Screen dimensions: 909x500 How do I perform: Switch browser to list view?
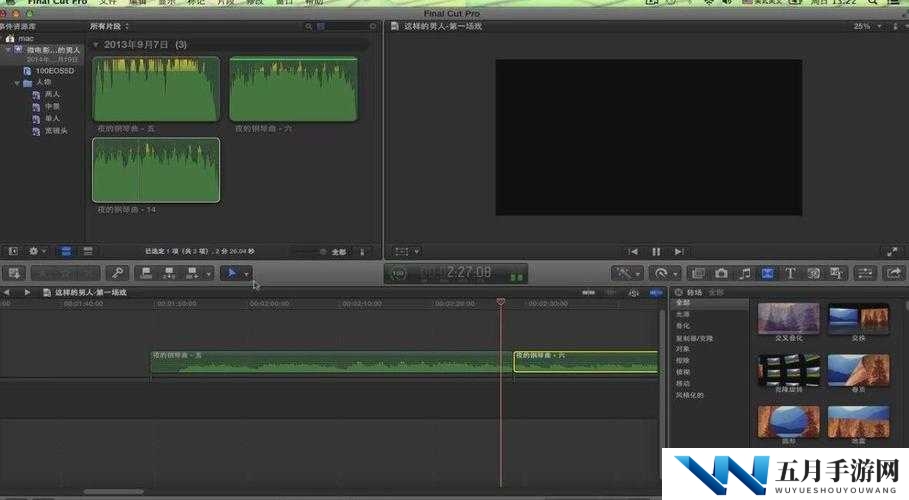click(x=88, y=251)
